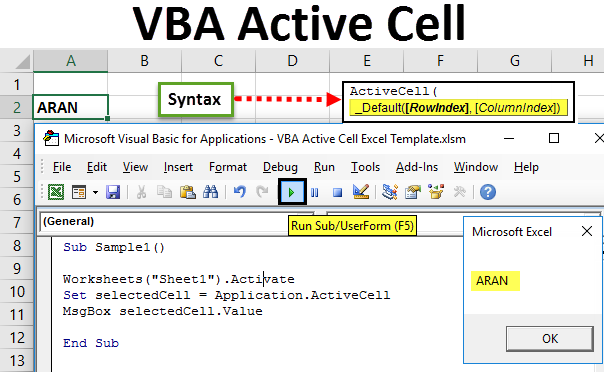This screenshot has height=372, width=604.
Task: Open the Add-Ins menu
Action: coord(417,167)
